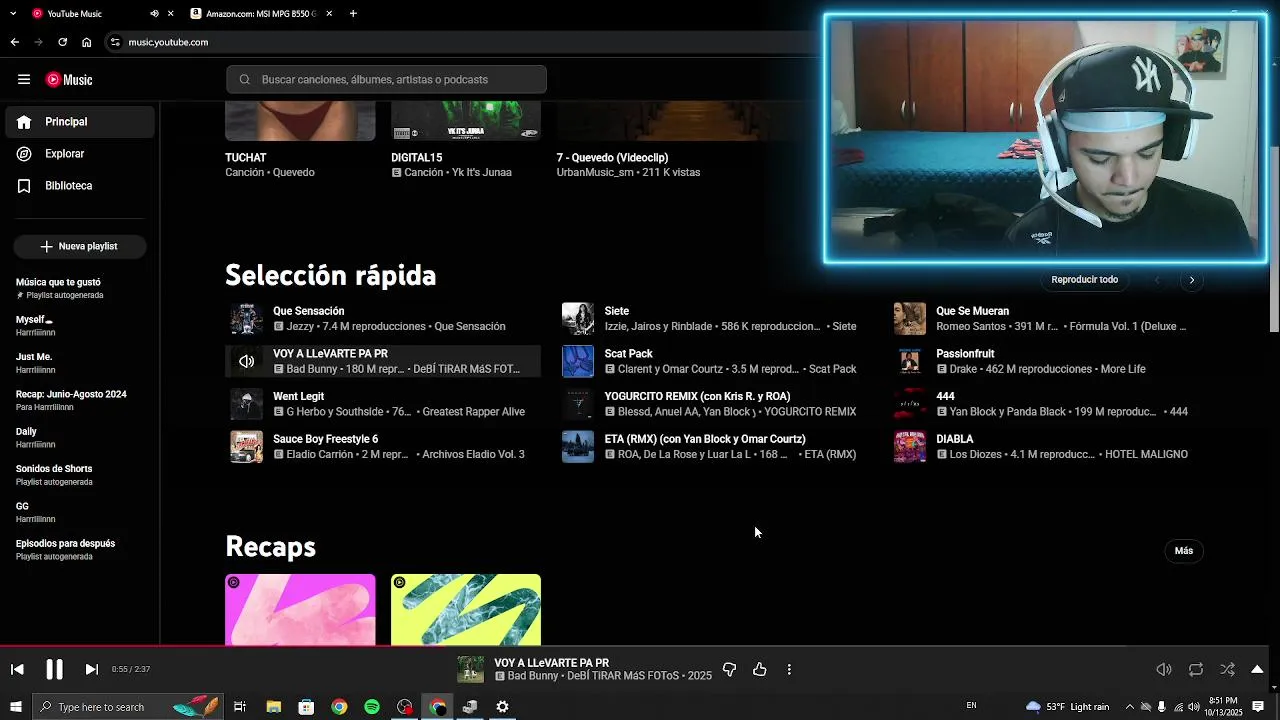Skip to next track
The width and height of the screenshot is (1280, 720).
[x=91, y=669]
